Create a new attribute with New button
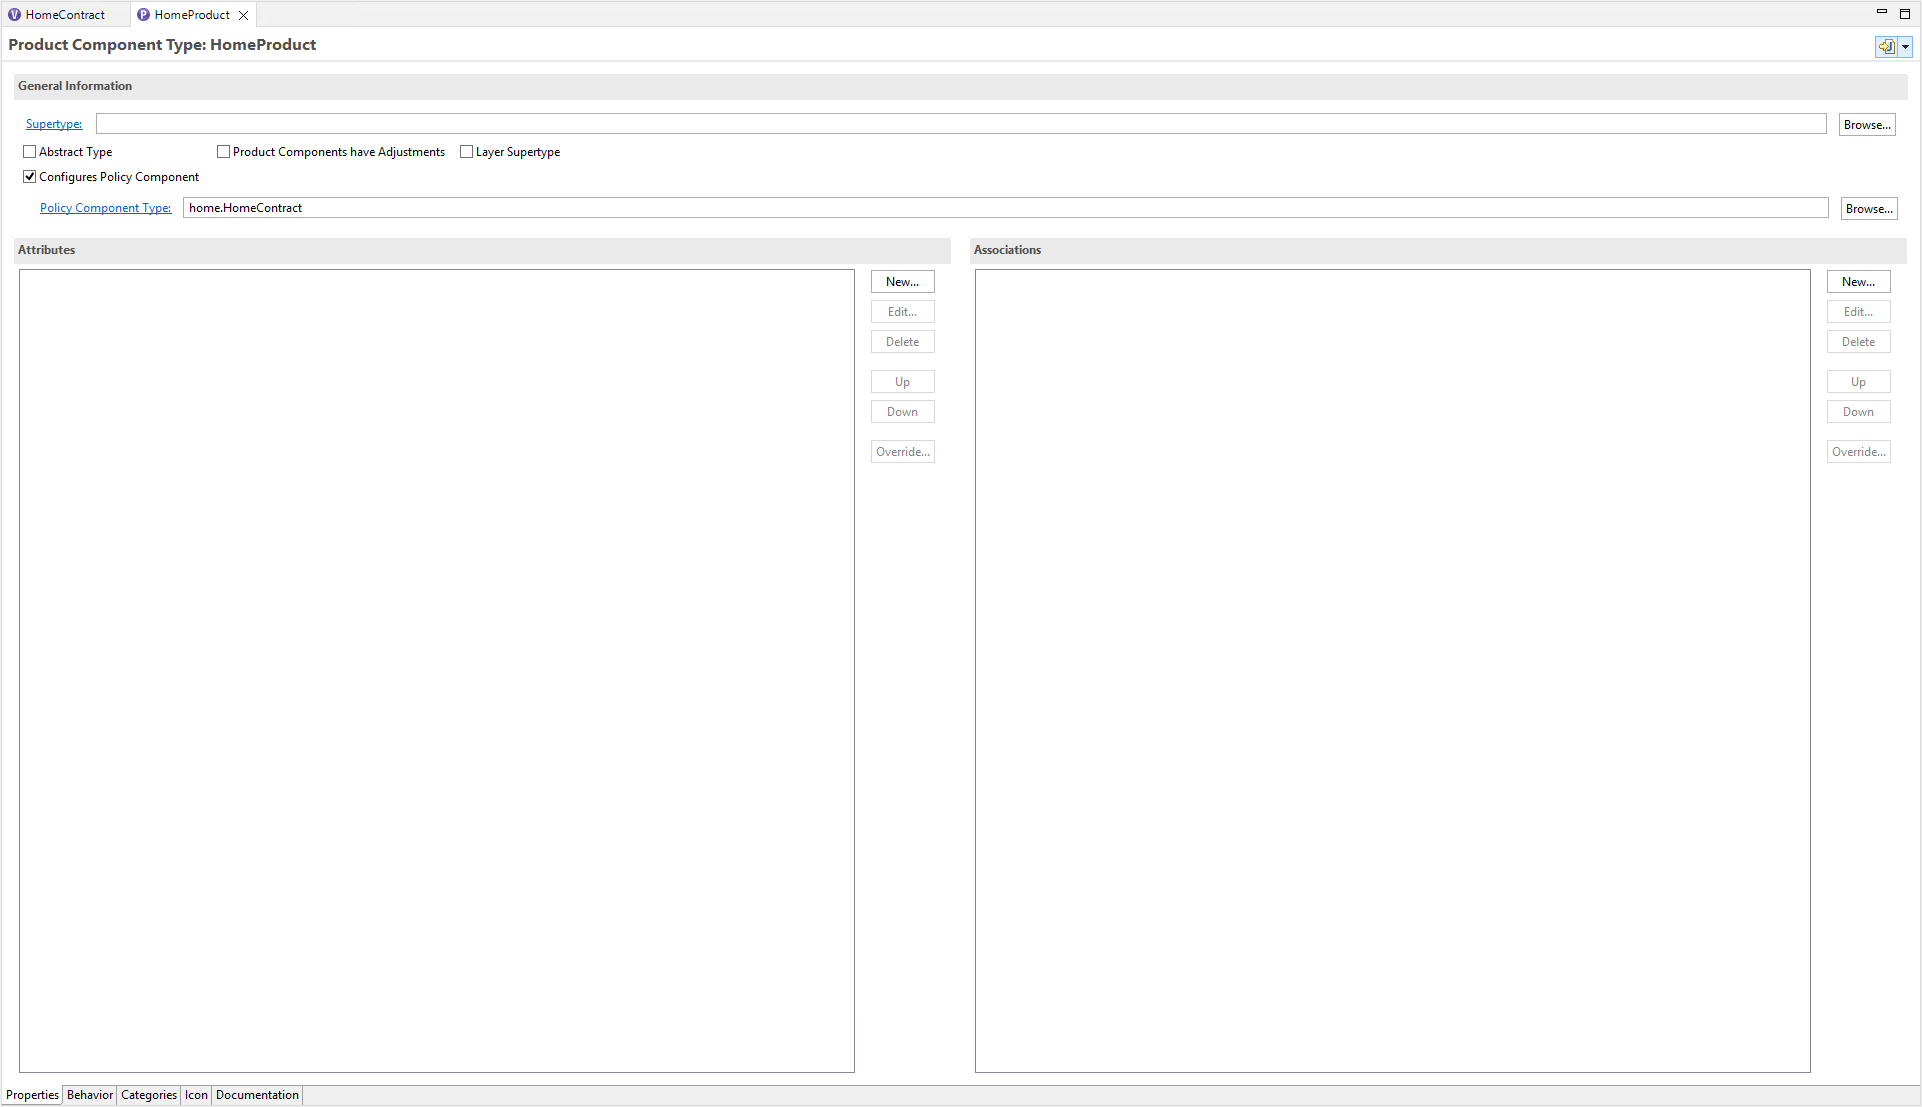1922x1107 pixels. pyautogui.click(x=902, y=281)
